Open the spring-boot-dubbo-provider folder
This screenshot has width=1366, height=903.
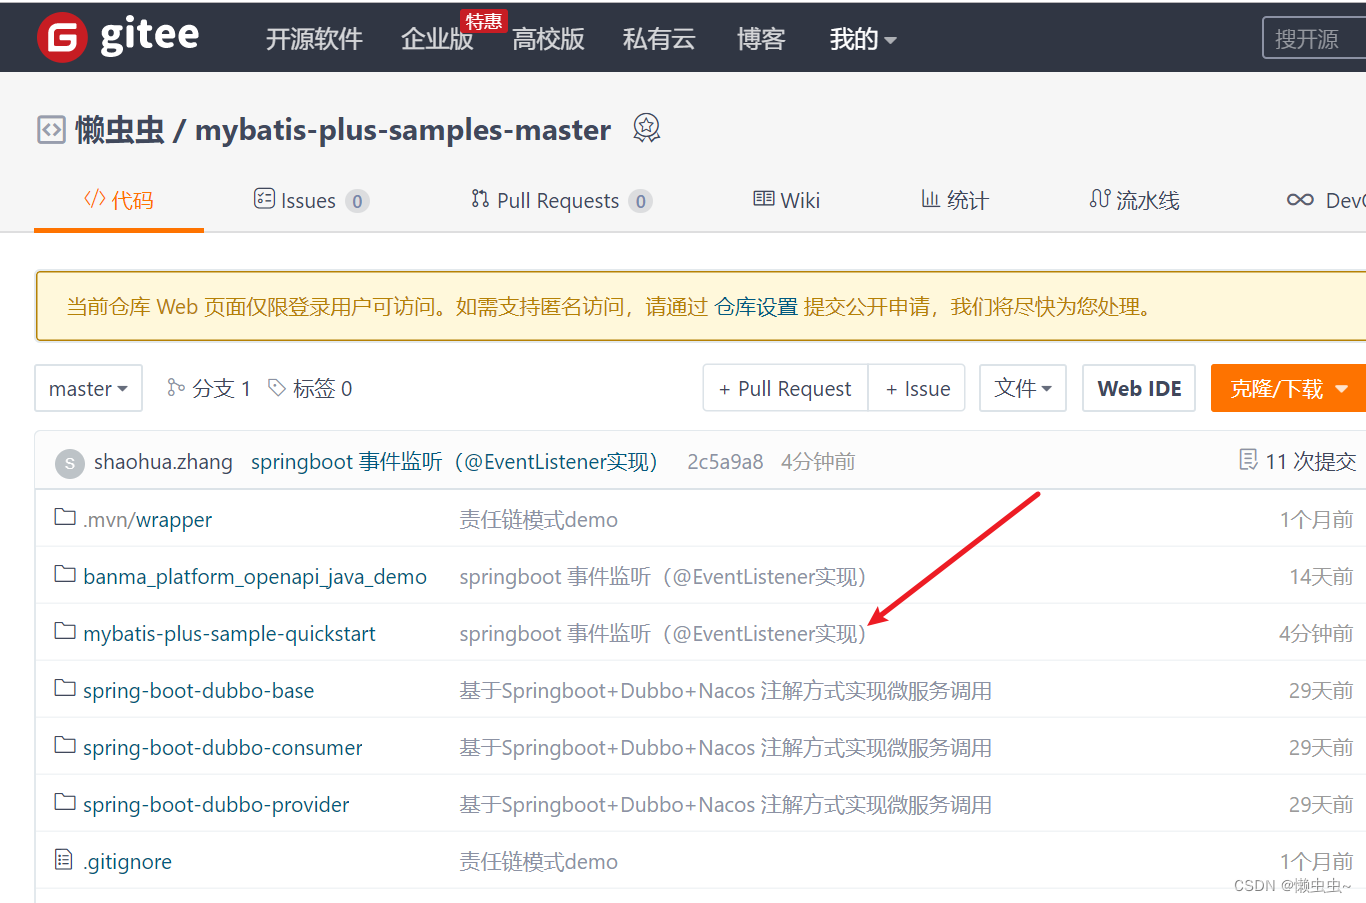pos(216,805)
